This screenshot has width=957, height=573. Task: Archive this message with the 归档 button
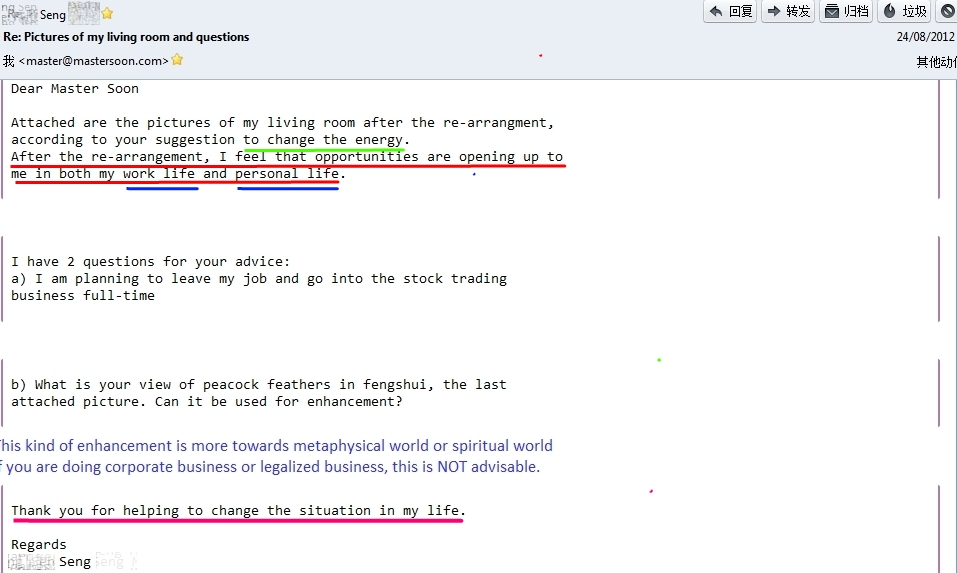click(846, 11)
